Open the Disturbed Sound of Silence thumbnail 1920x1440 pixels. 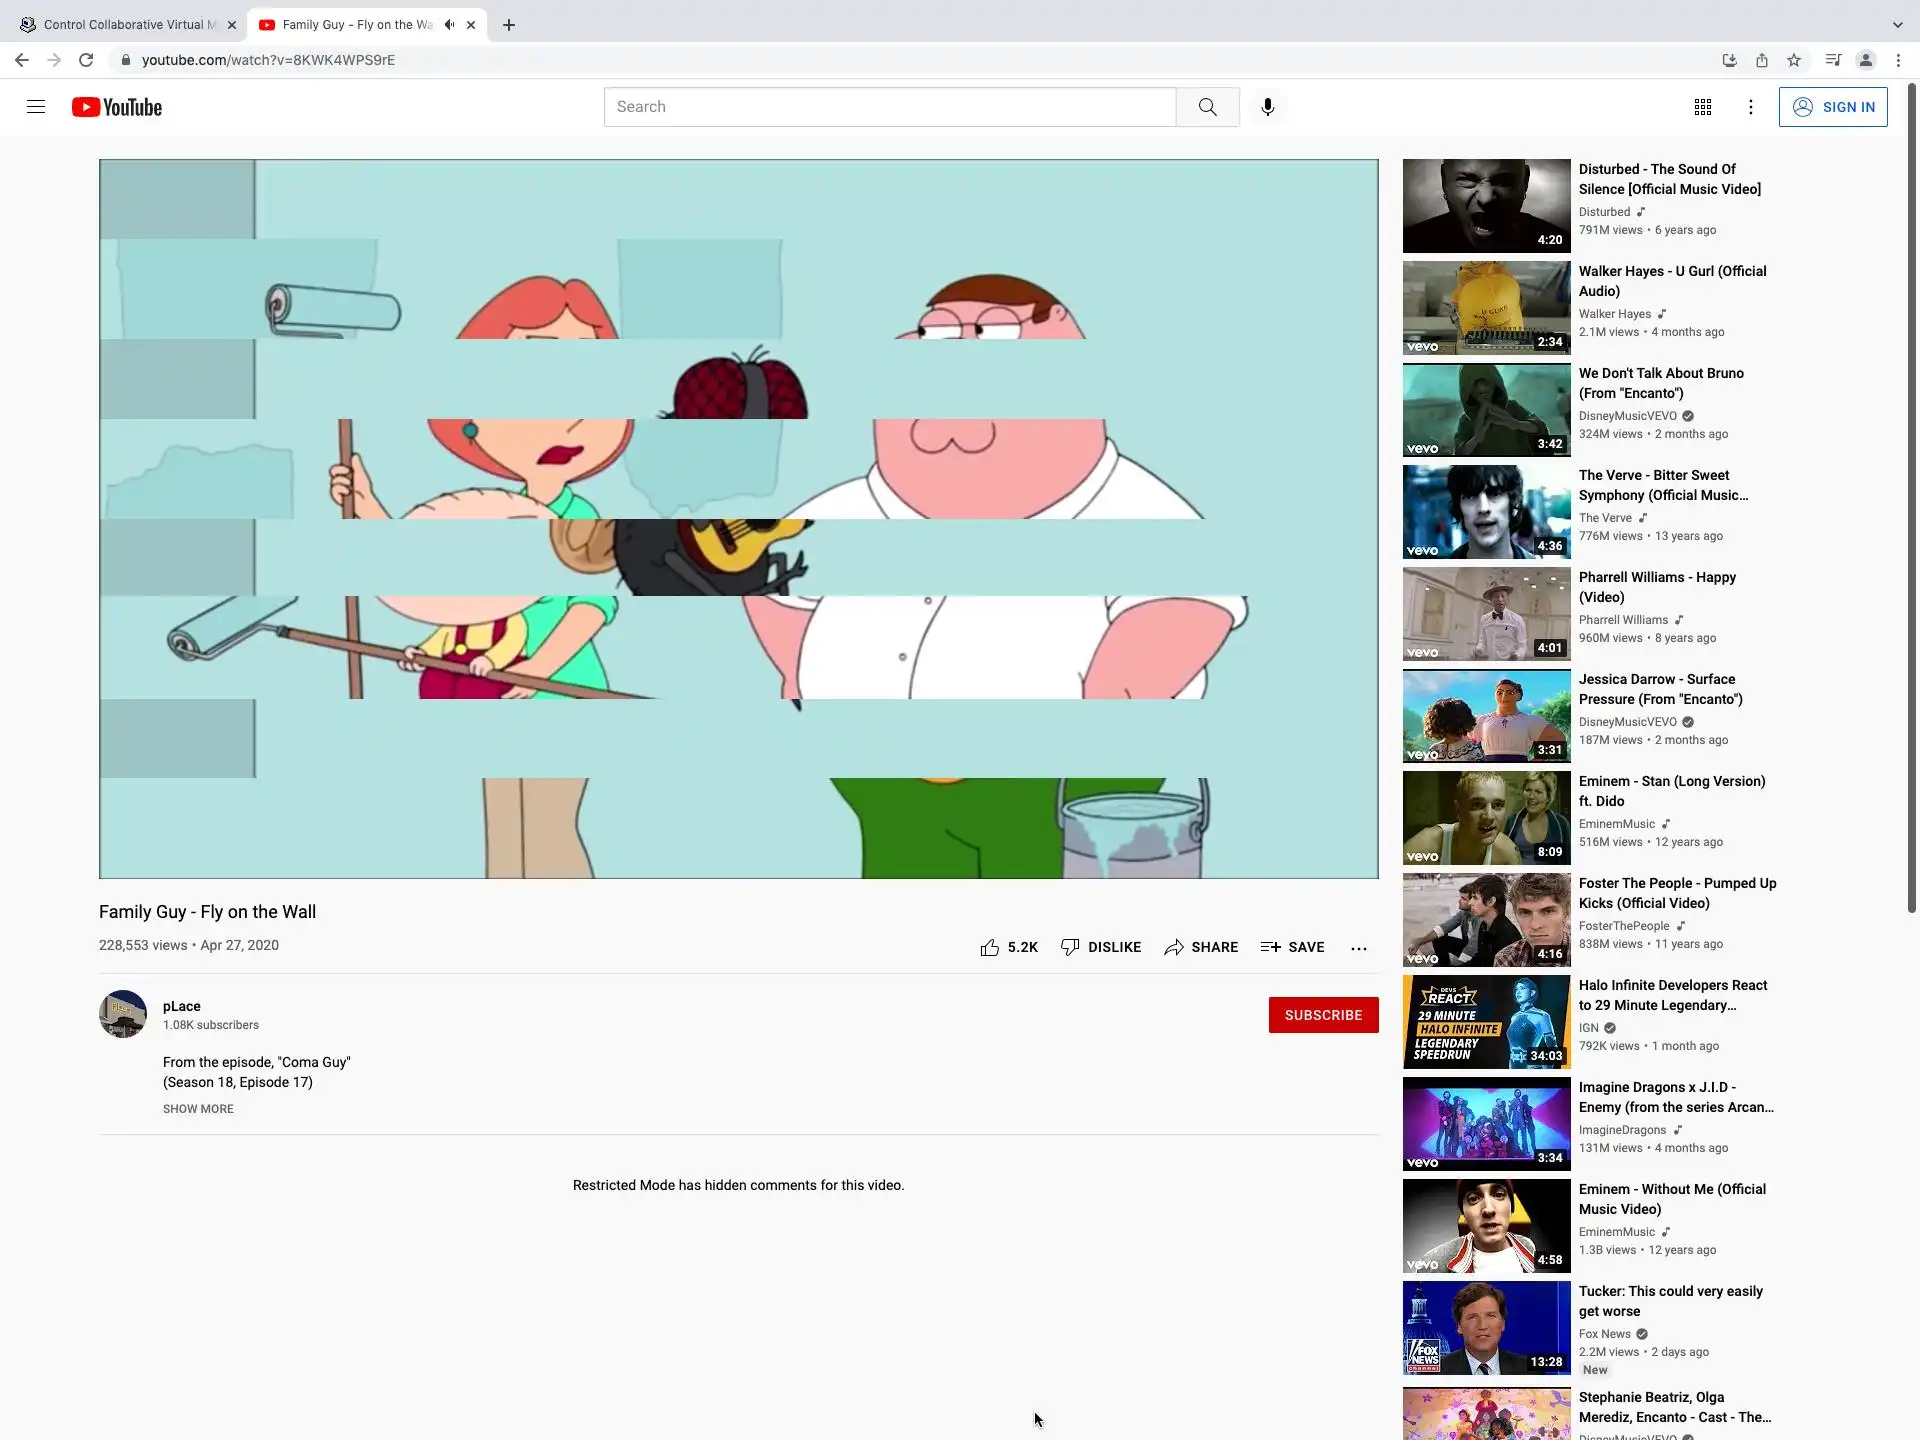[1486, 206]
